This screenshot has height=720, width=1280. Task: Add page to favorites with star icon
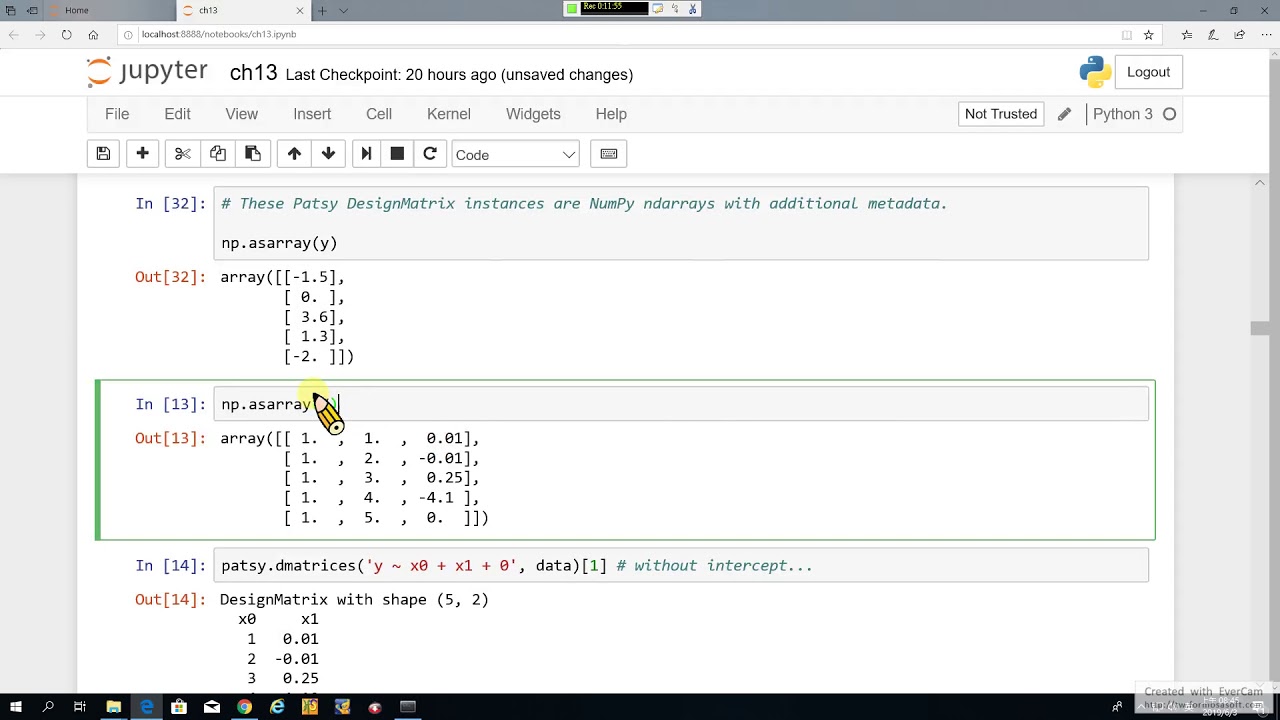click(x=1148, y=34)
